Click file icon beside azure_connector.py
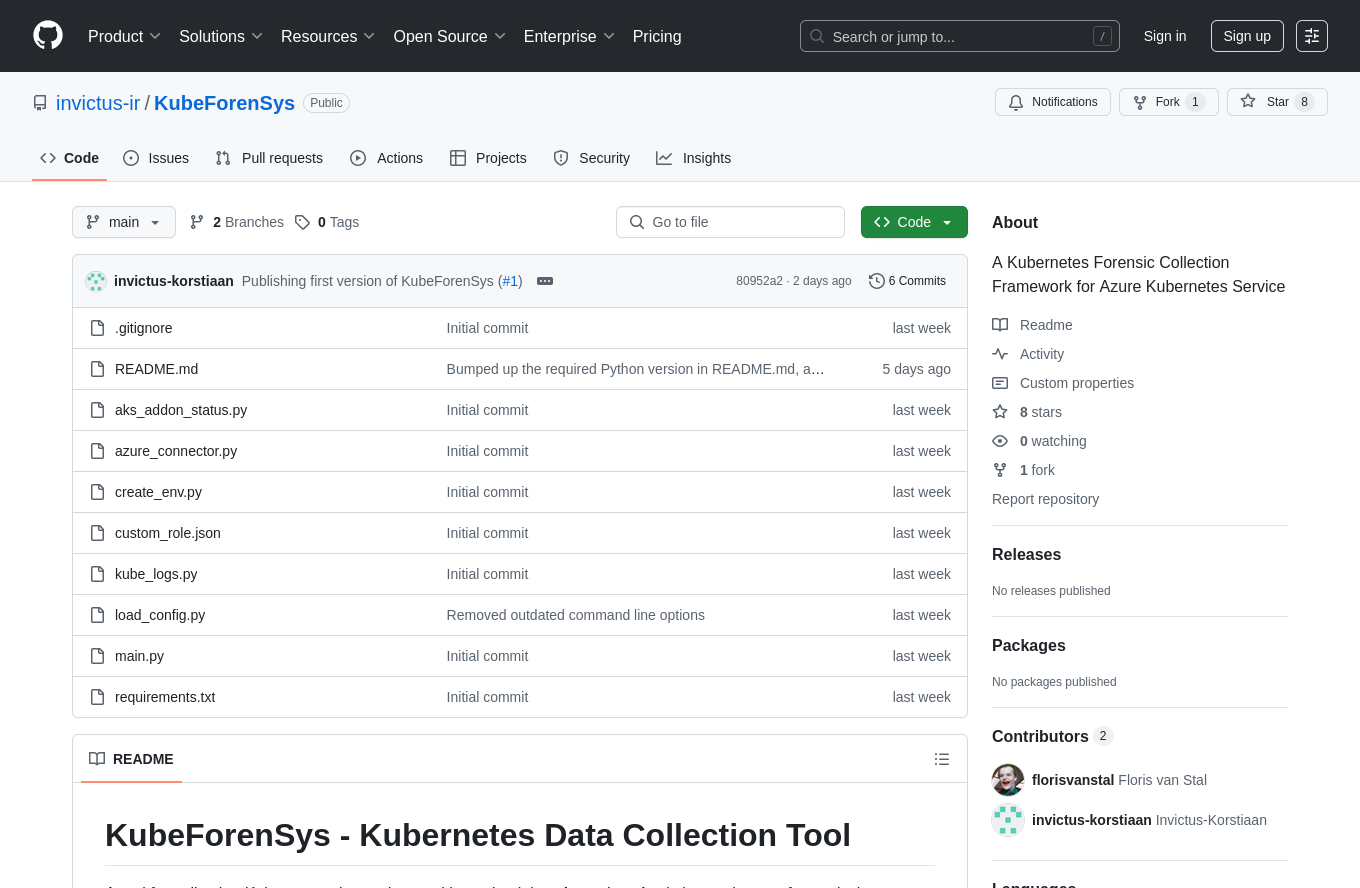 pos(97,451)
